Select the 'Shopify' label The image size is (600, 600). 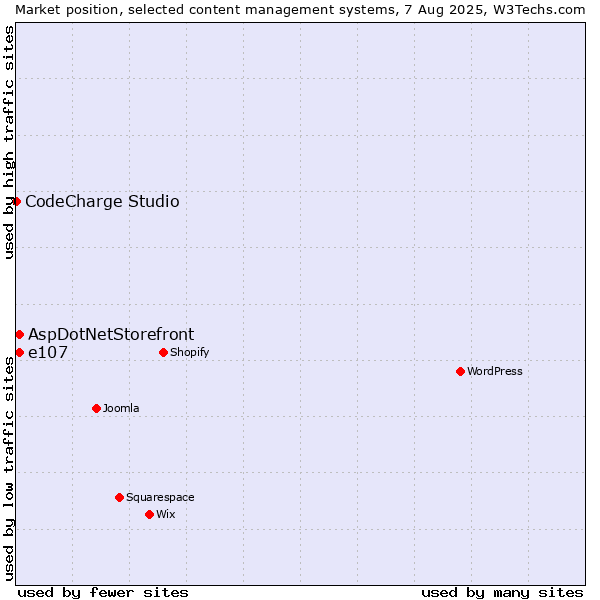pos(189,352)
